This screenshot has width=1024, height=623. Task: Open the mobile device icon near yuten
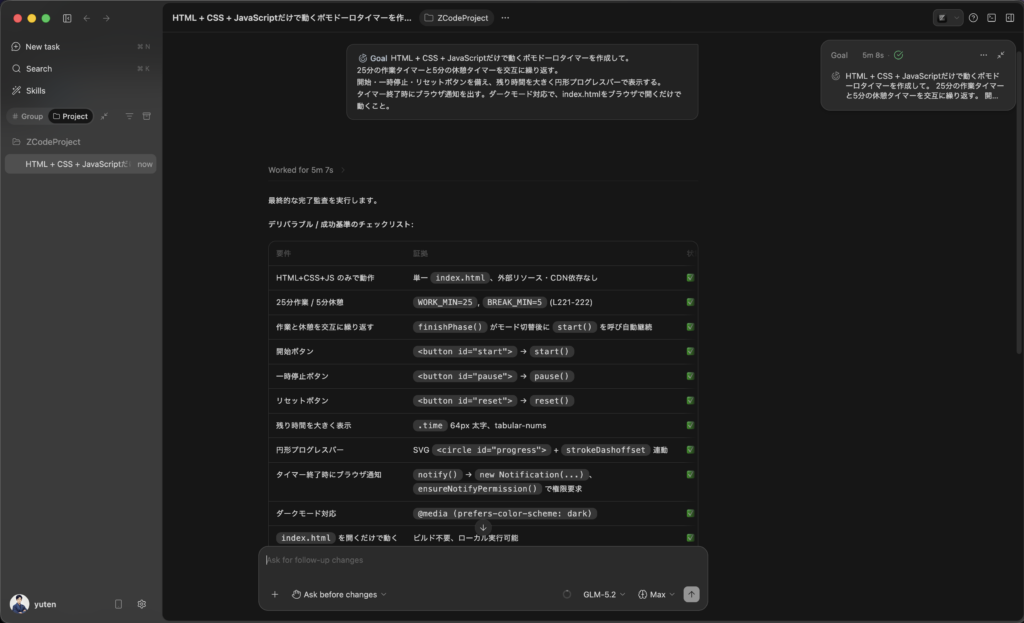[118, 604]
